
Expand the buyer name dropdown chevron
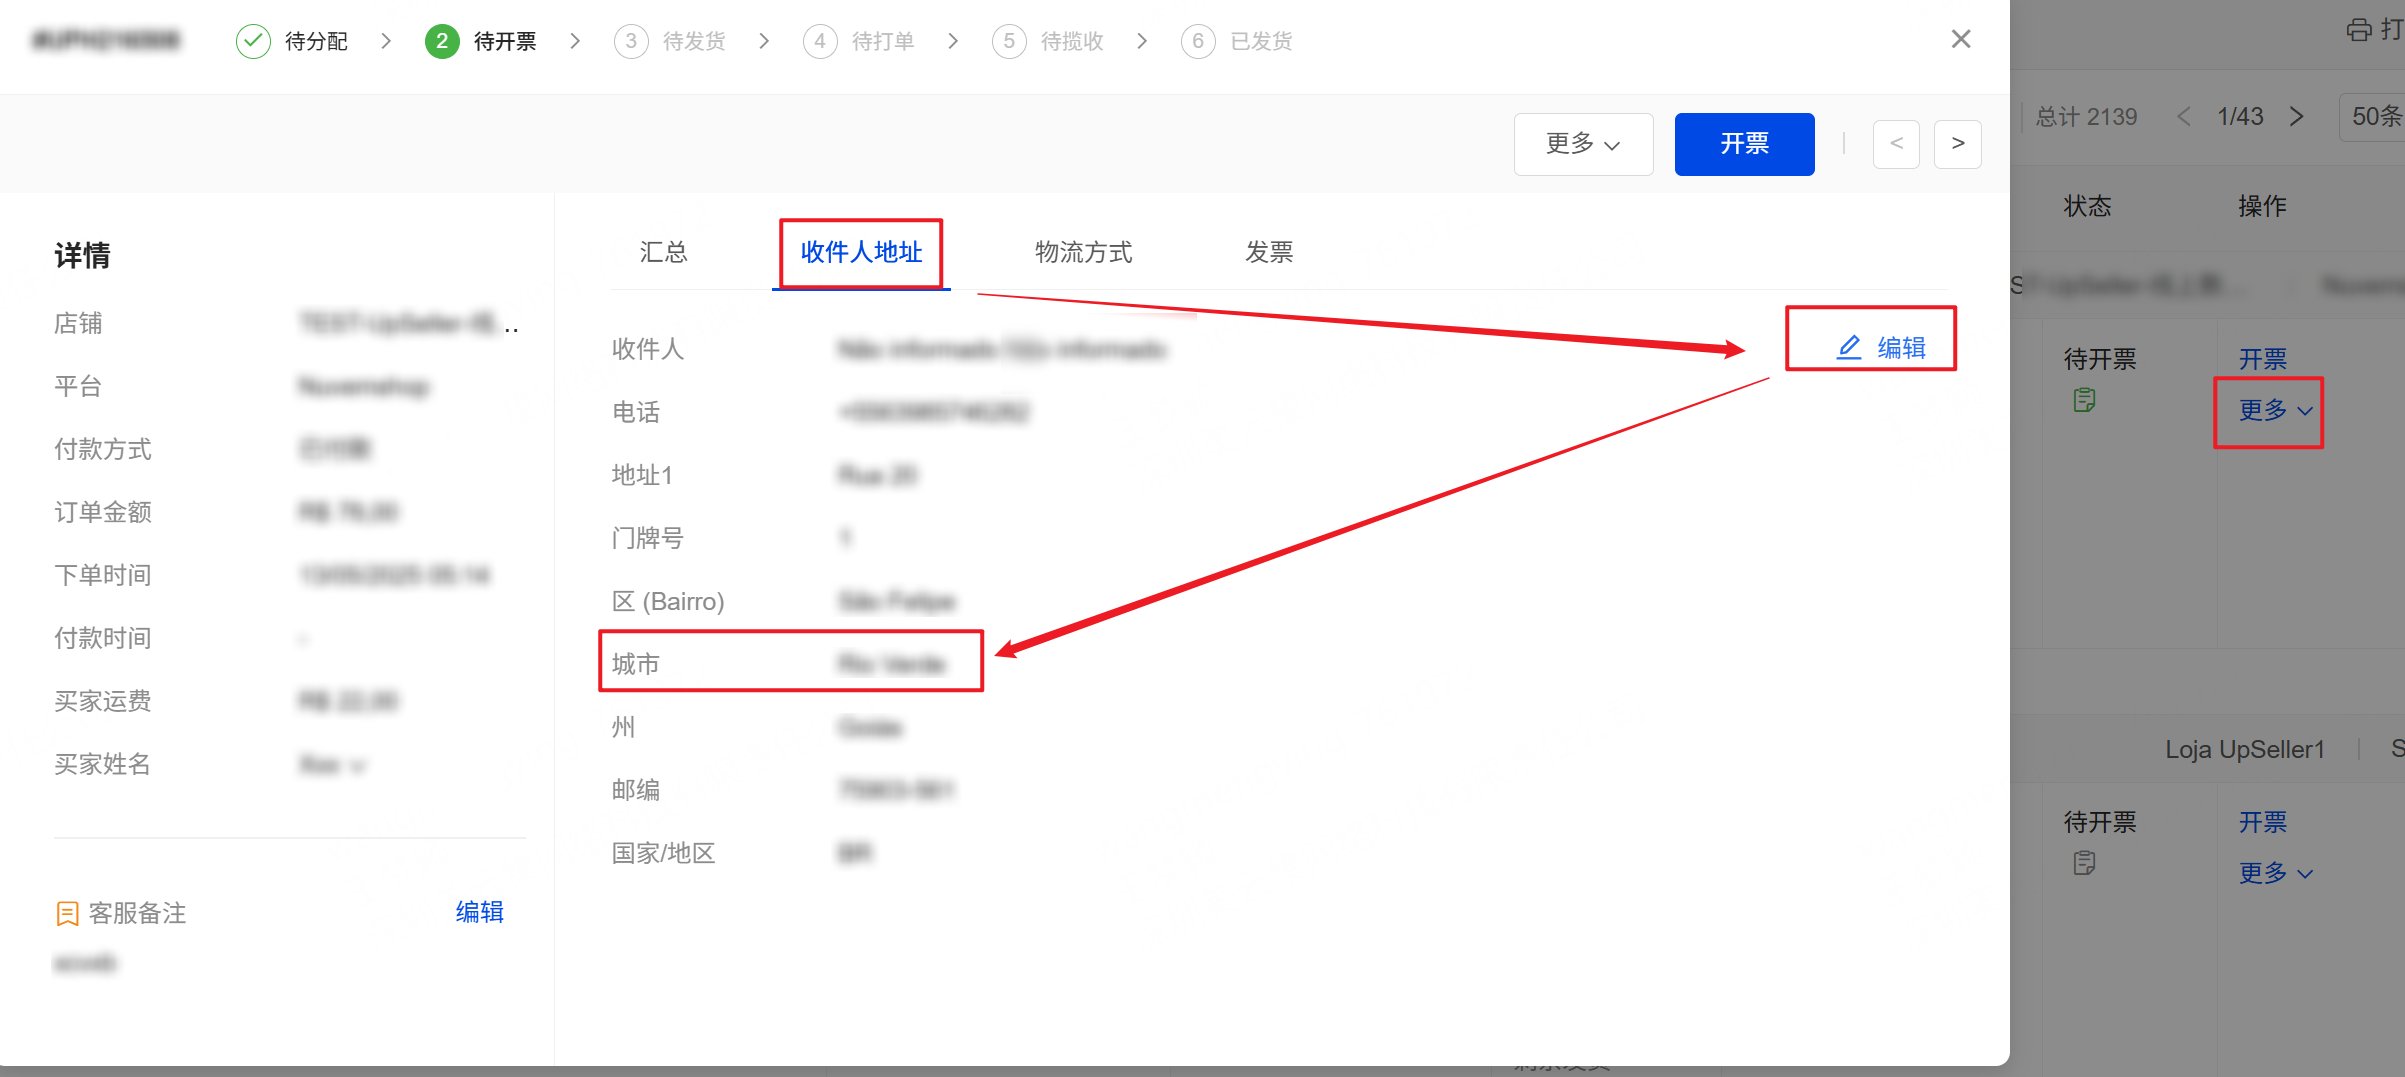(x=358, y=766)
